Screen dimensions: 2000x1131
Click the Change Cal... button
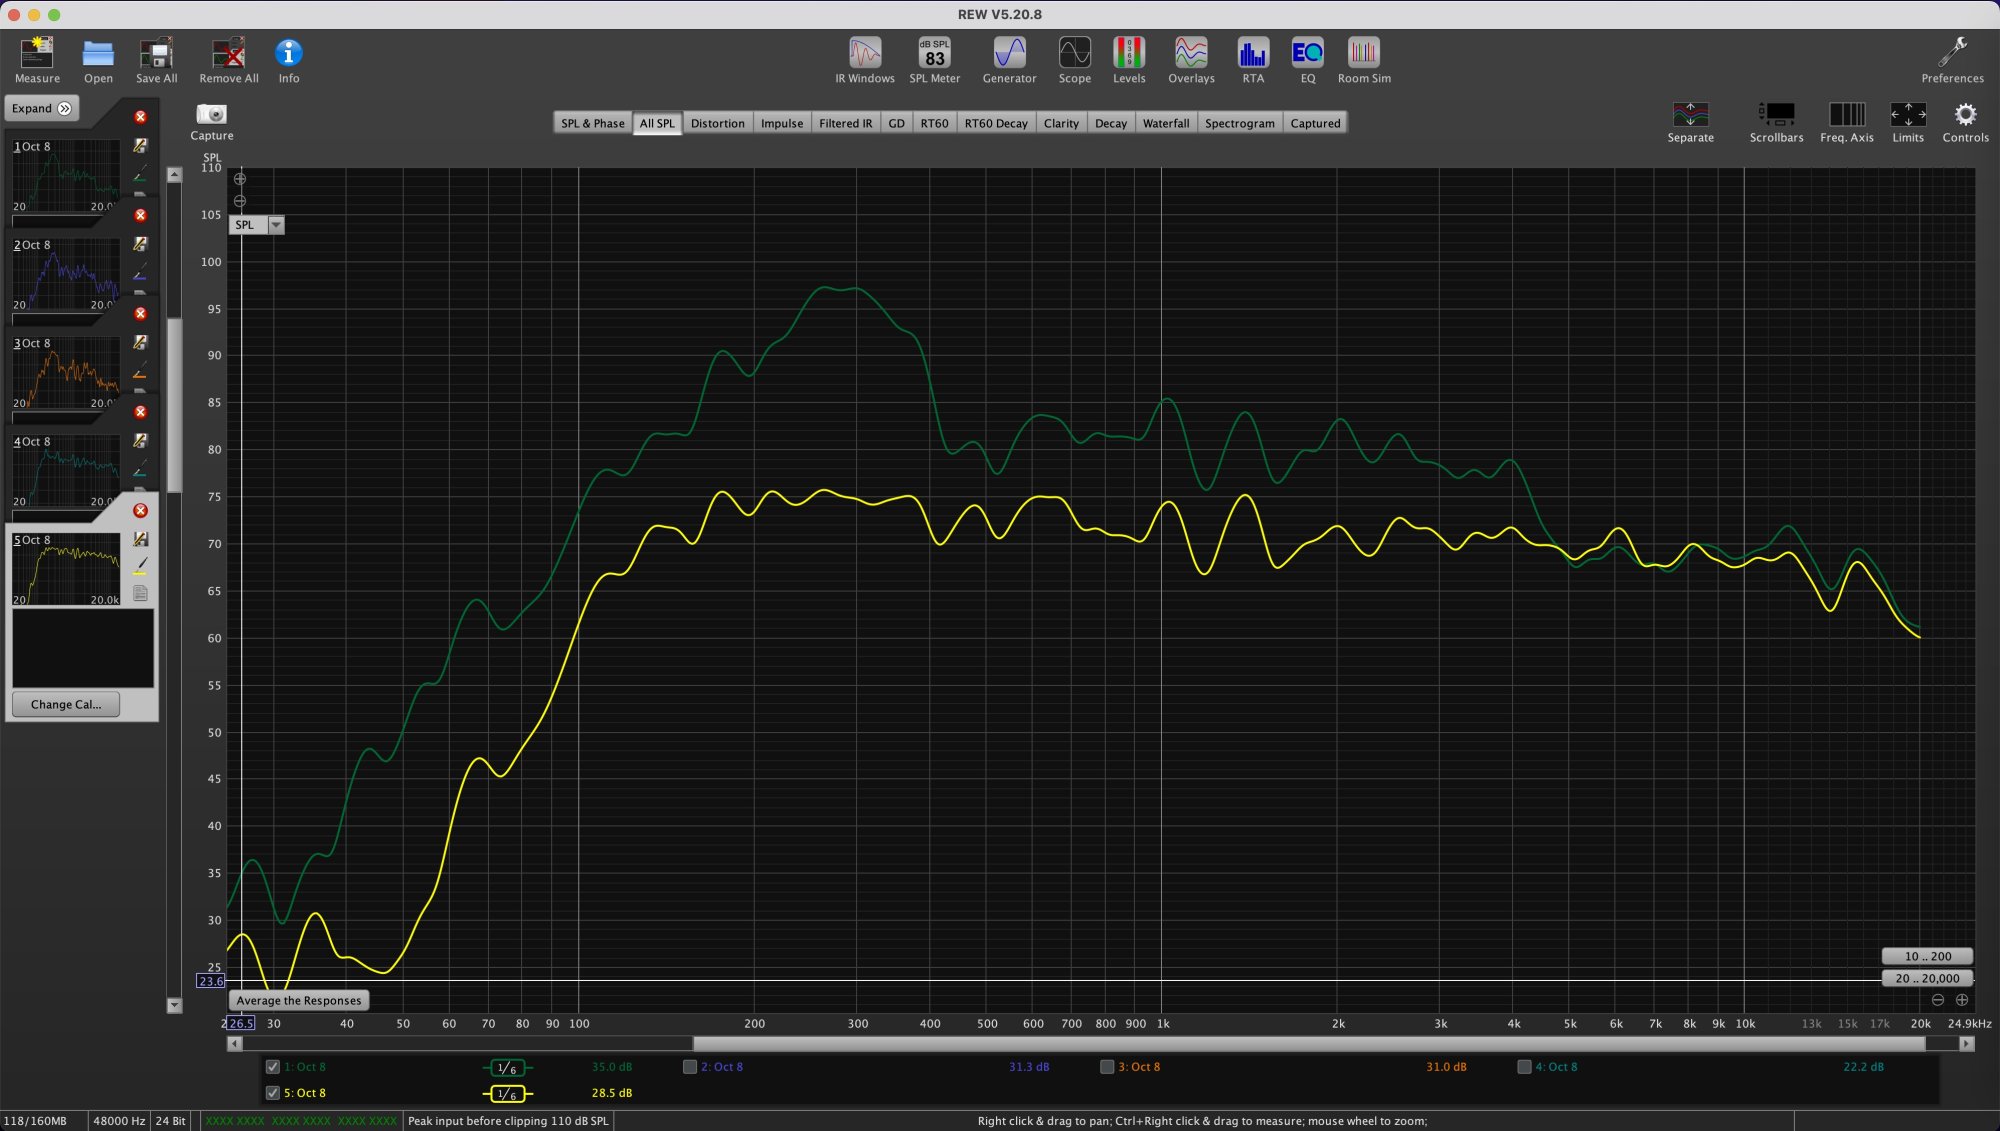click(66, 704)
